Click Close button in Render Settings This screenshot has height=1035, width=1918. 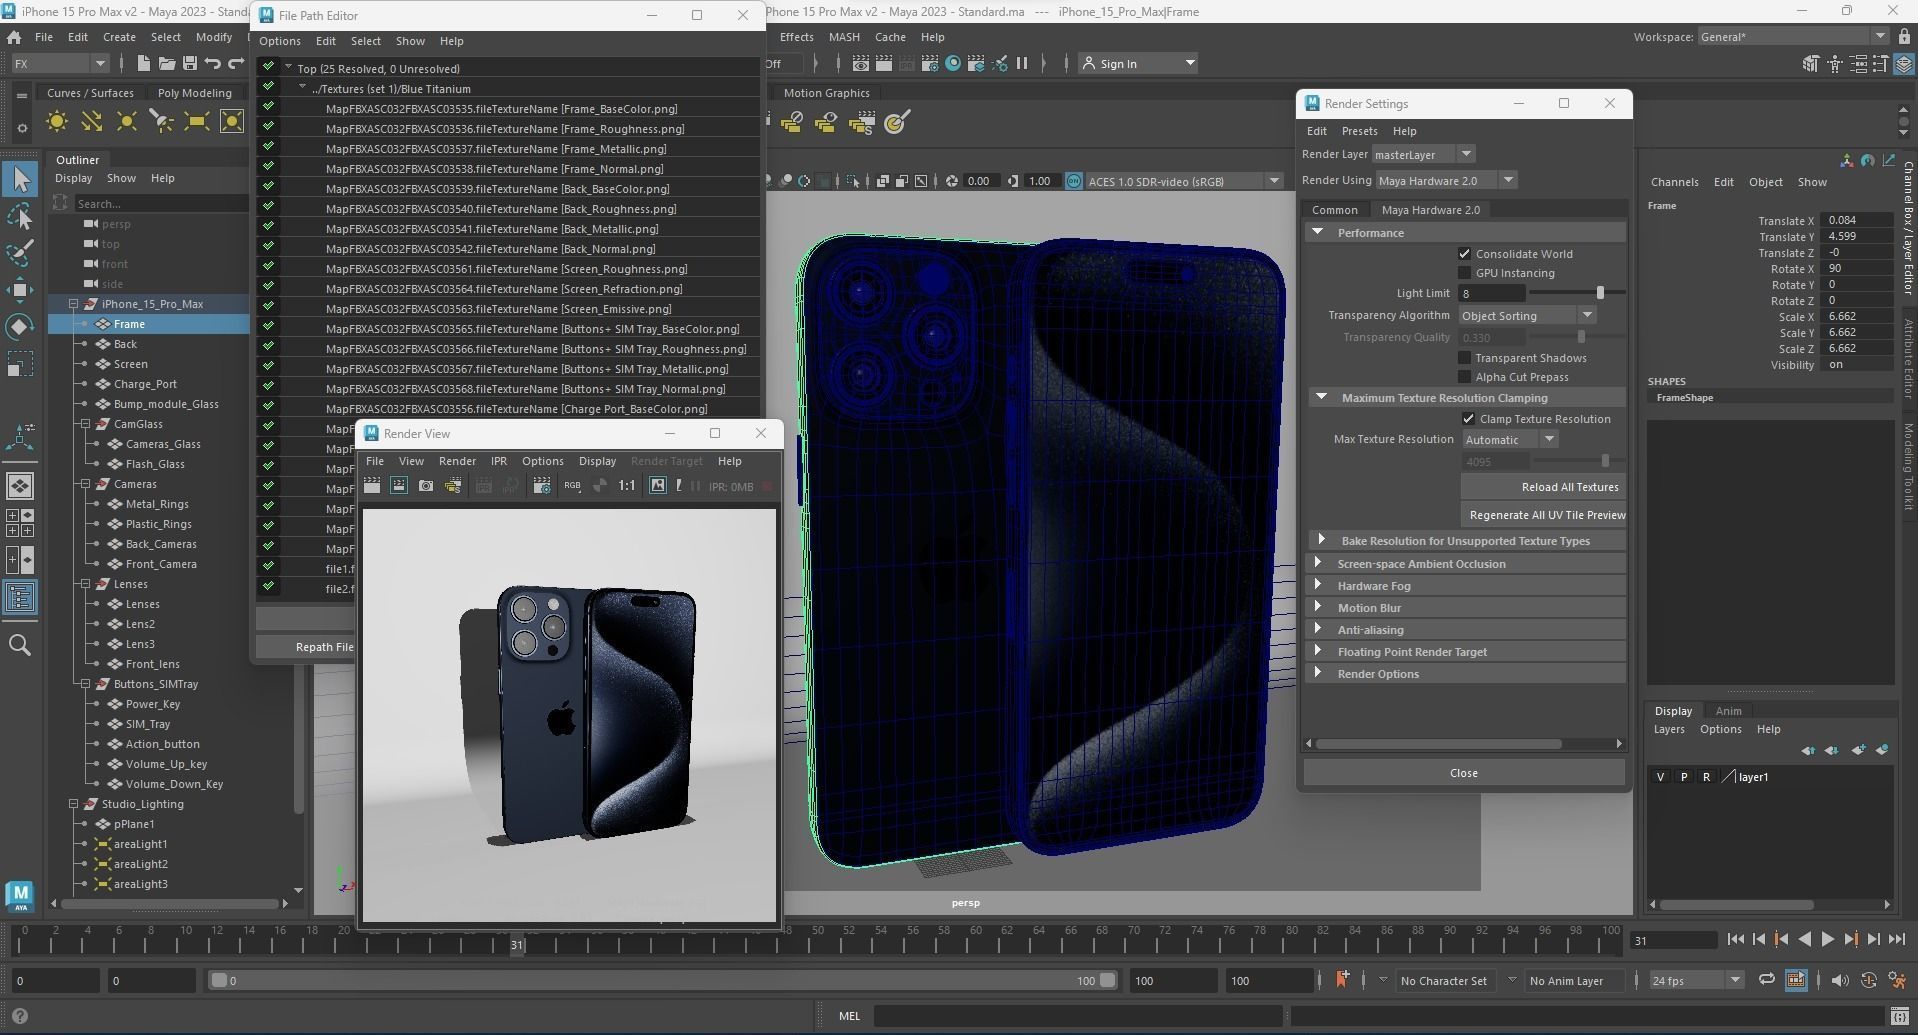coord(1463,773)
